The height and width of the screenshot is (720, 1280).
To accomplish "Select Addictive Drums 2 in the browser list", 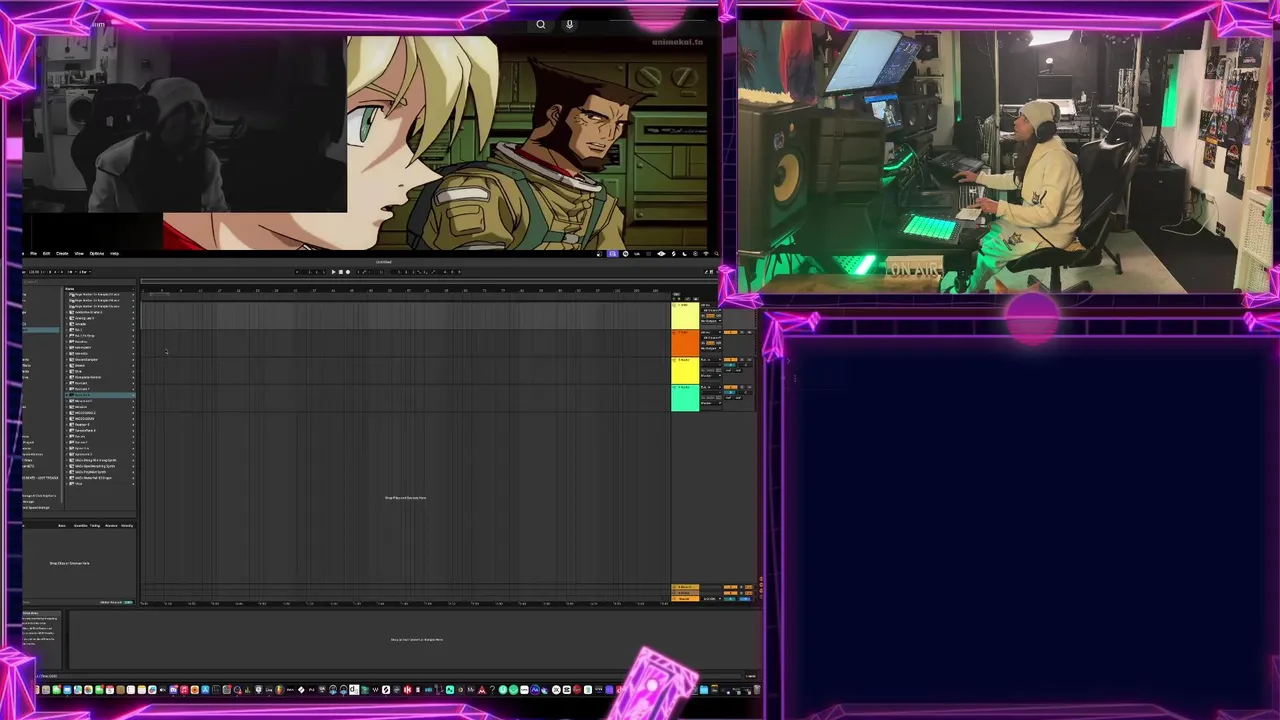I will click(88, 312).
